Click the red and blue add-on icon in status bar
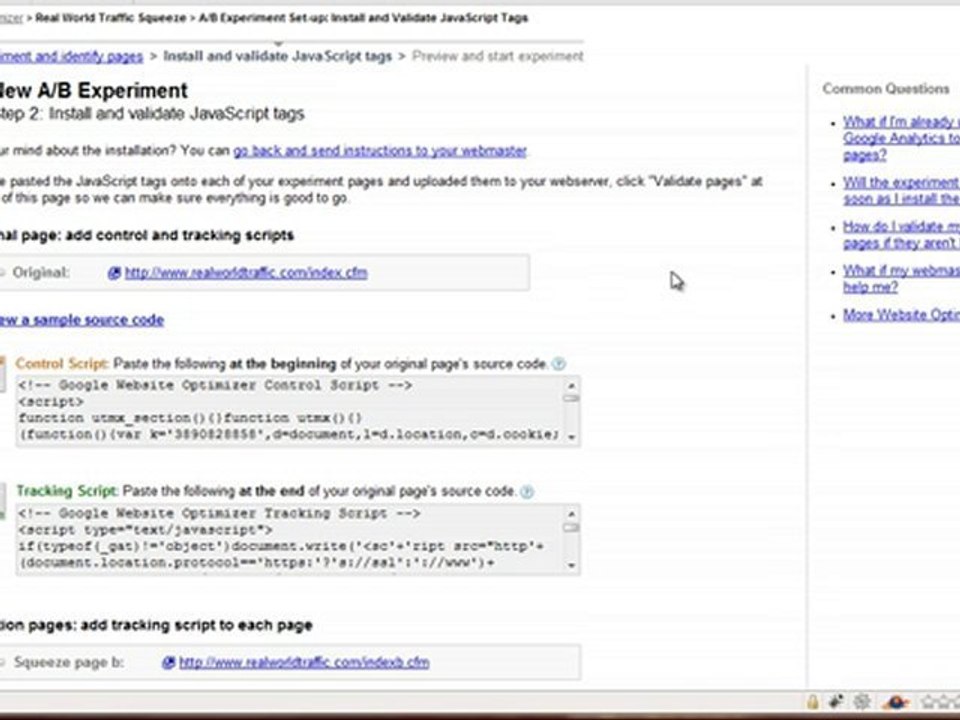The height and width of the screenshot is (720, 960). point(895,702)
